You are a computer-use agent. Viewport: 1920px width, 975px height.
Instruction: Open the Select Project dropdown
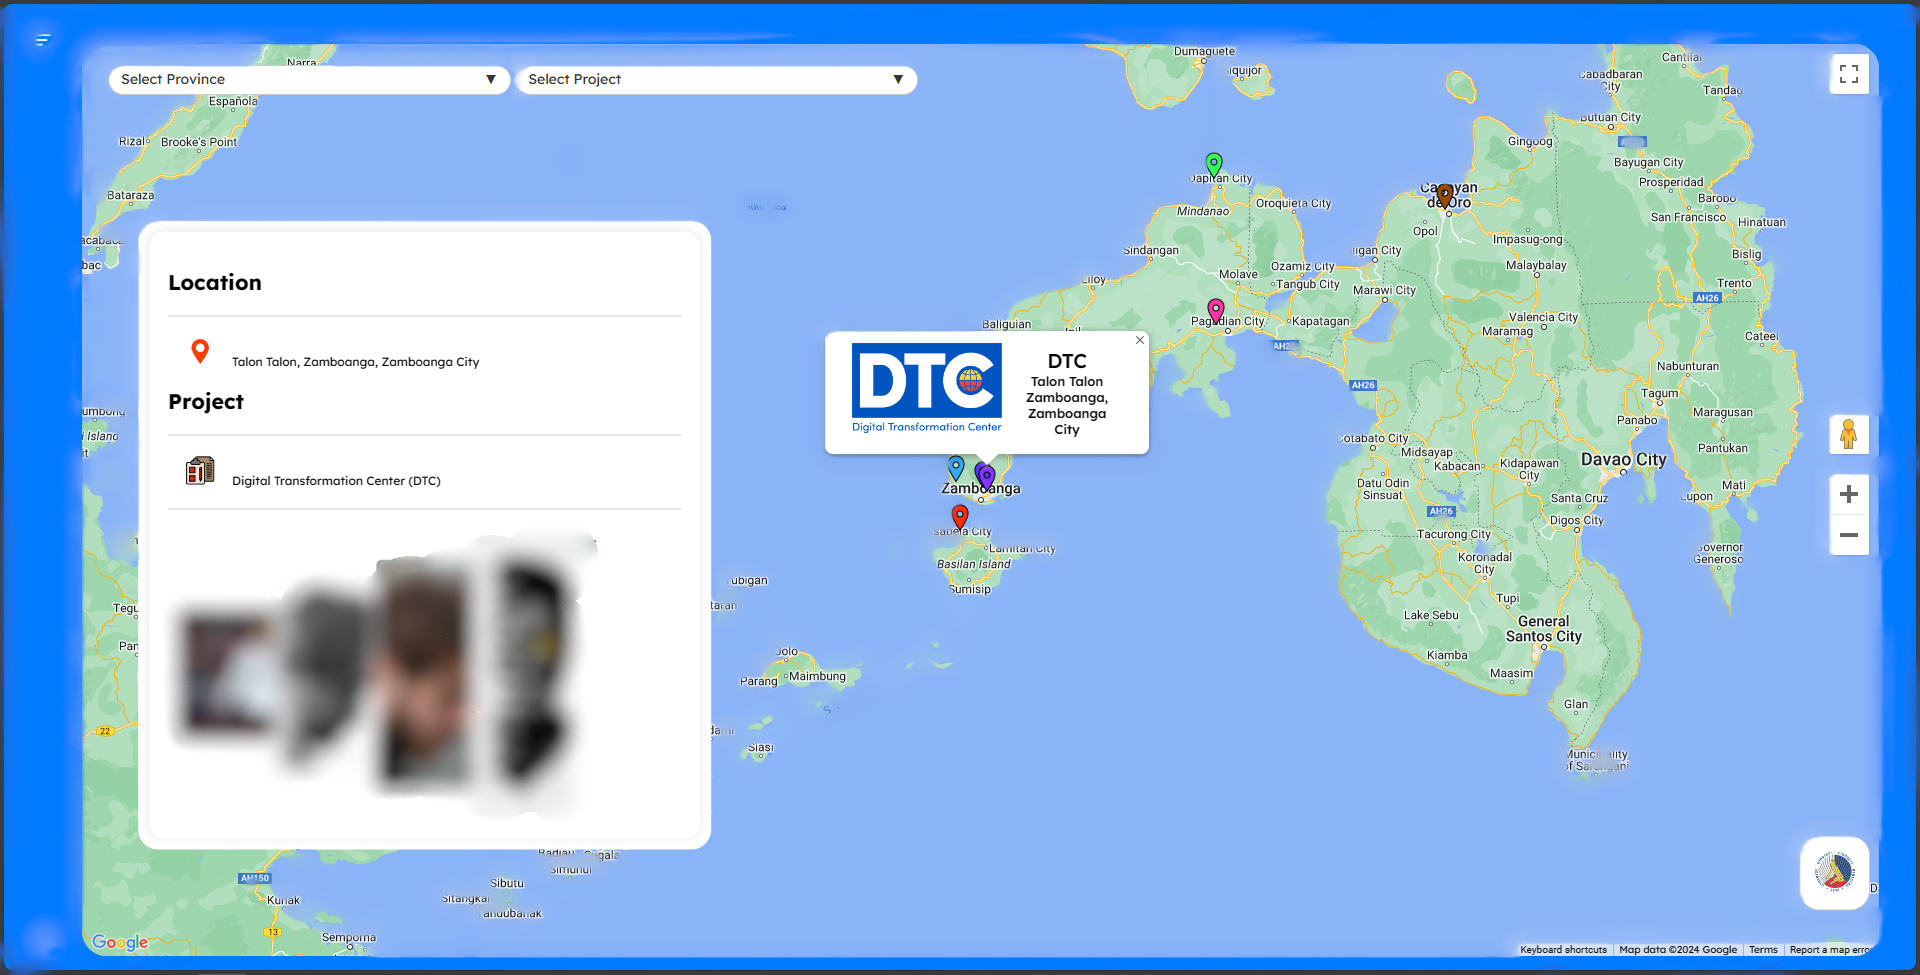(x=716, y=80)
